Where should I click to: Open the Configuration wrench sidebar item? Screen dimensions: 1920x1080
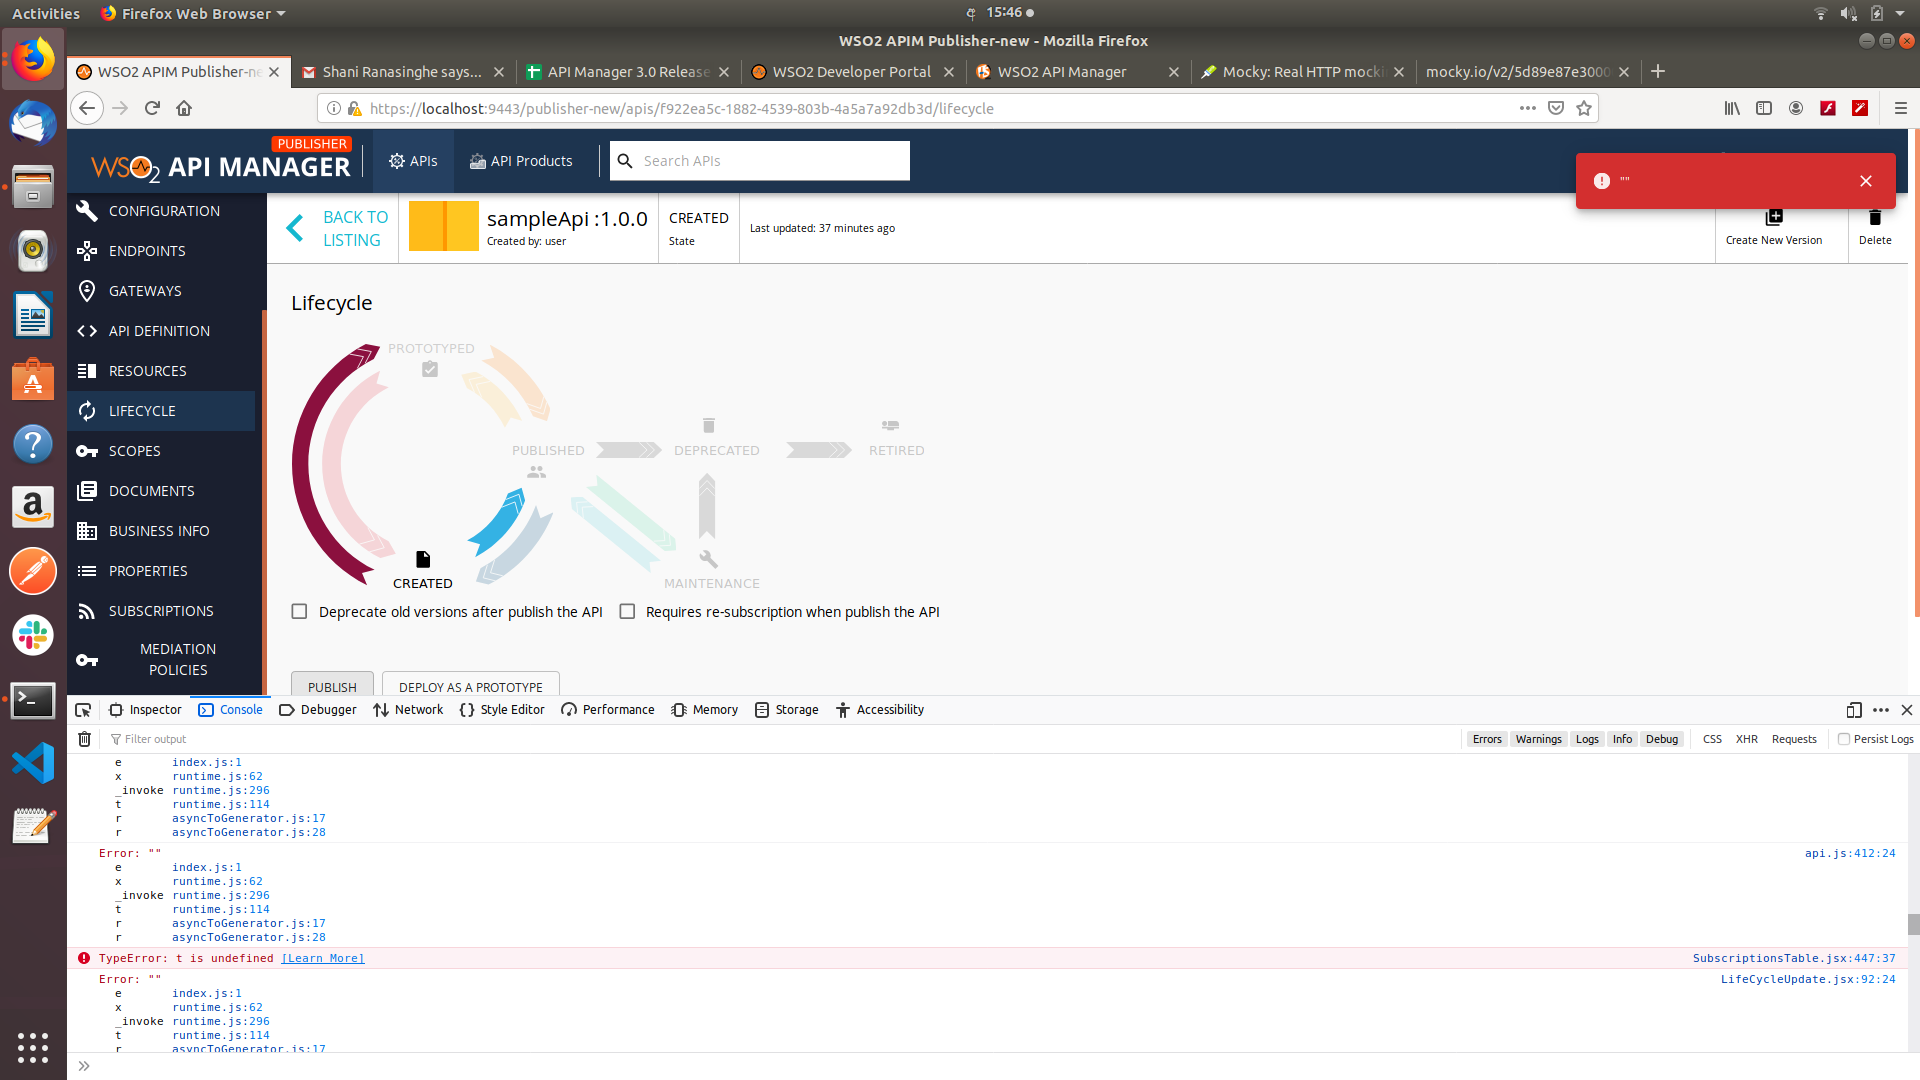click(160, 211)
